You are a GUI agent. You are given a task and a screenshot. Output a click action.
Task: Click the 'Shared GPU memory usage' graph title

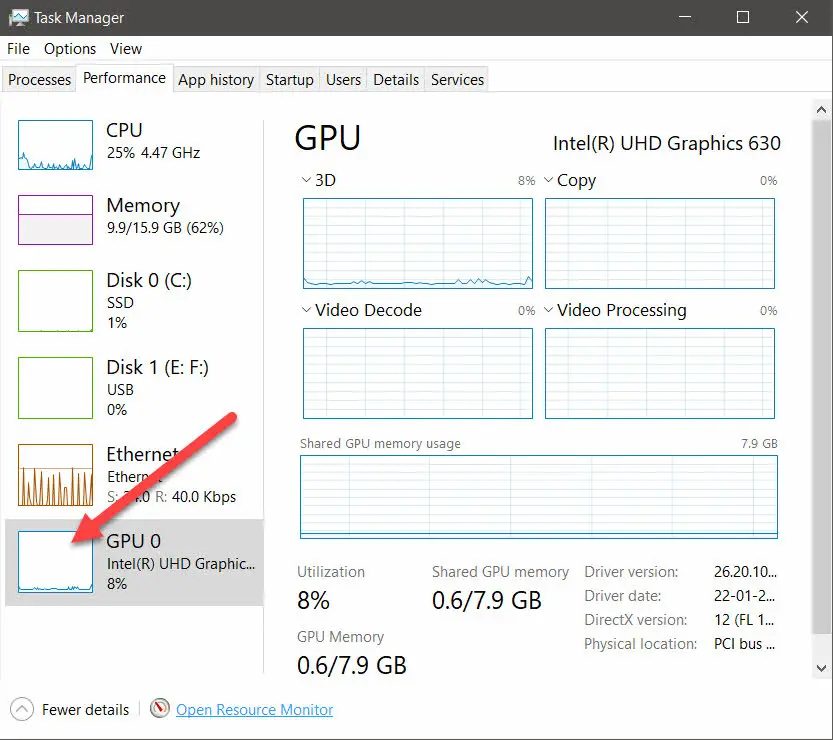[x=380, y=444]
